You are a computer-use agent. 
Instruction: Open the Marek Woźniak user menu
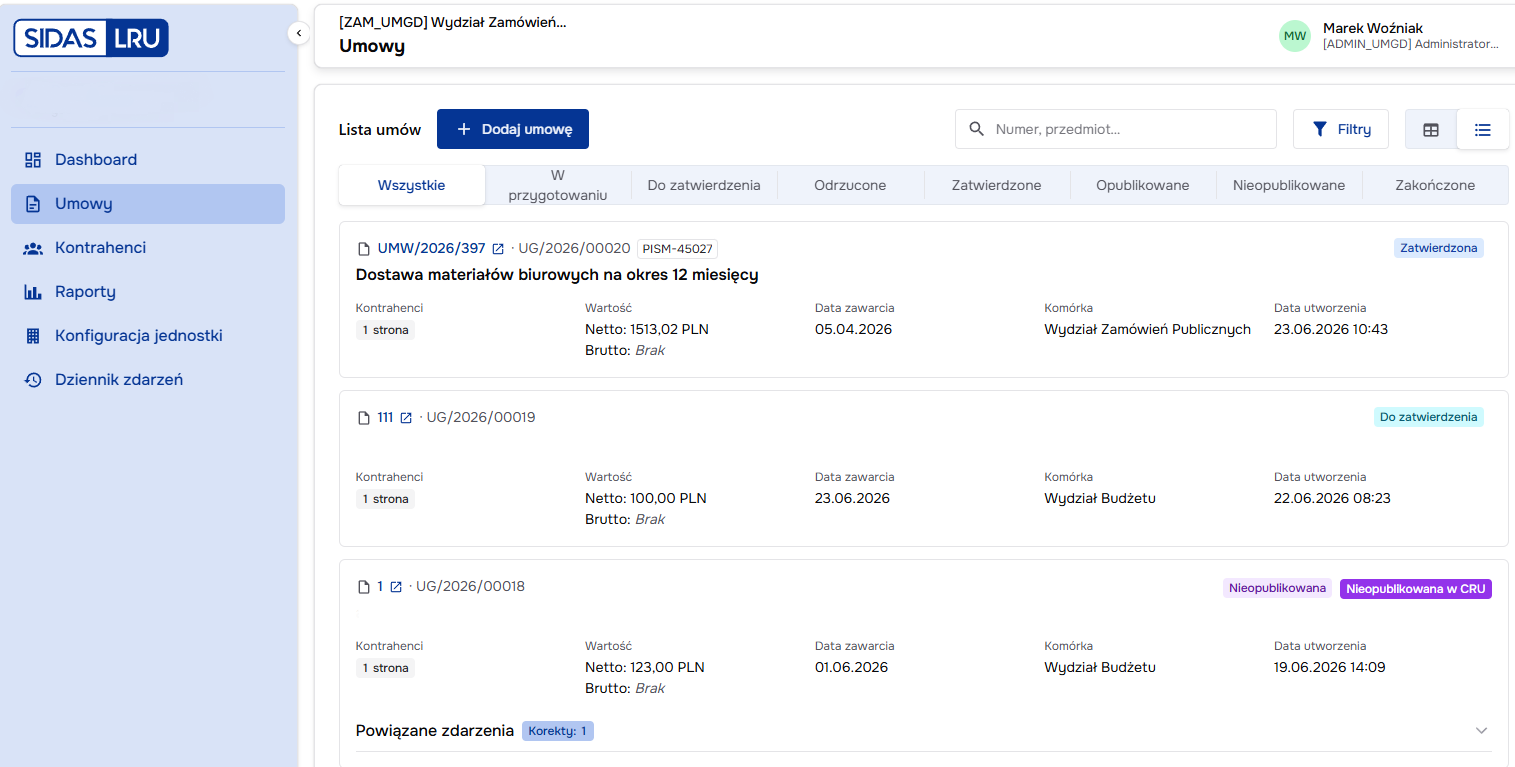(x=1389, y=36)
